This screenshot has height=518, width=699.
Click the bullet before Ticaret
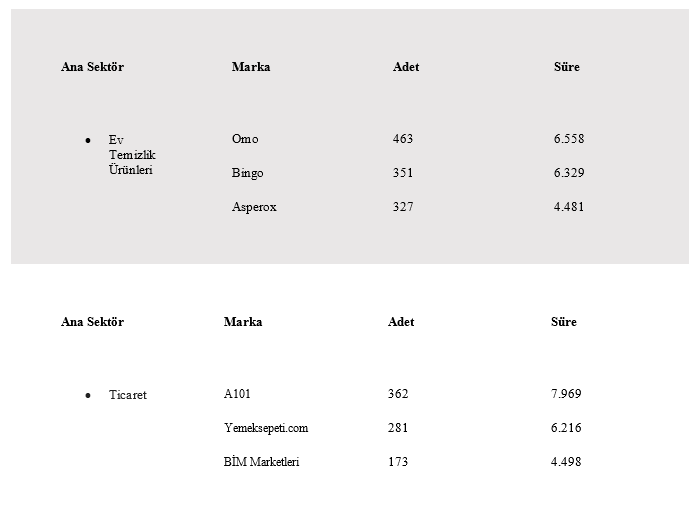[88, 395]
